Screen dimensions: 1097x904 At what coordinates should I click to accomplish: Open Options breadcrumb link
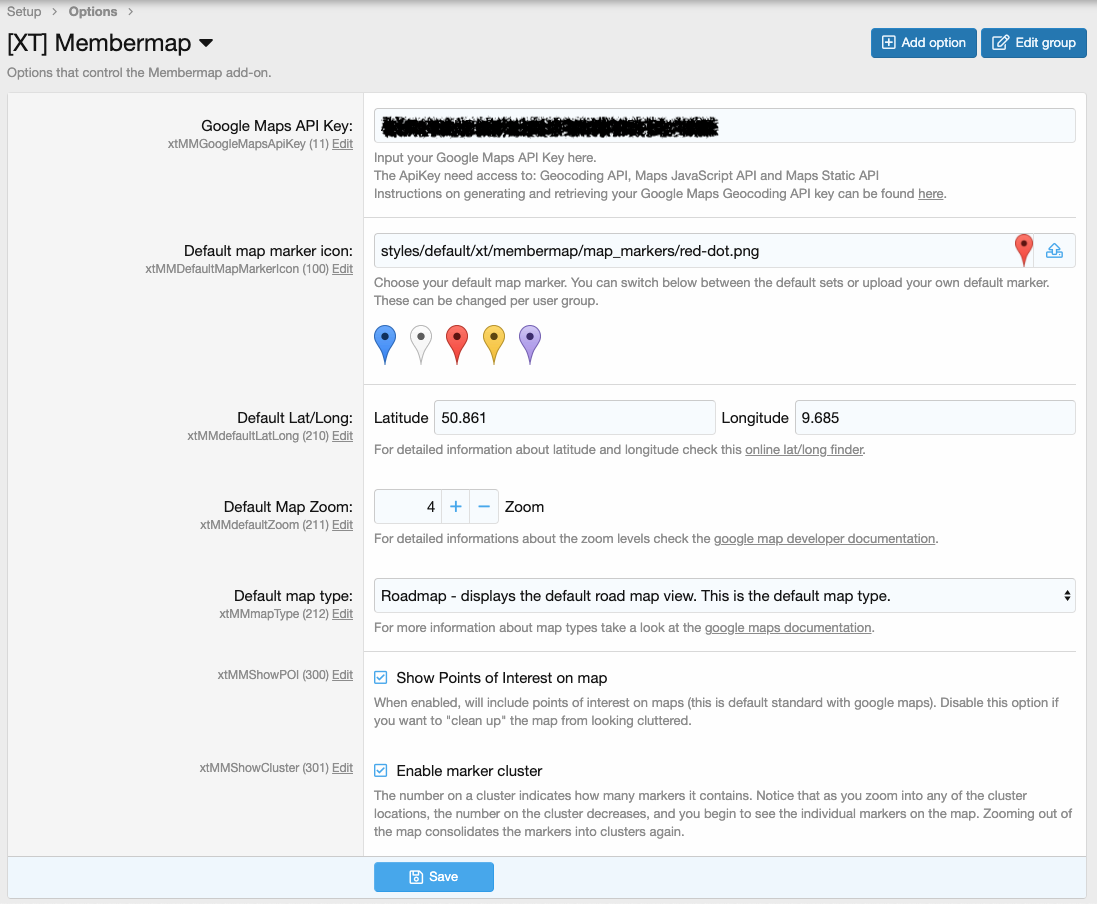pos(93,12)
